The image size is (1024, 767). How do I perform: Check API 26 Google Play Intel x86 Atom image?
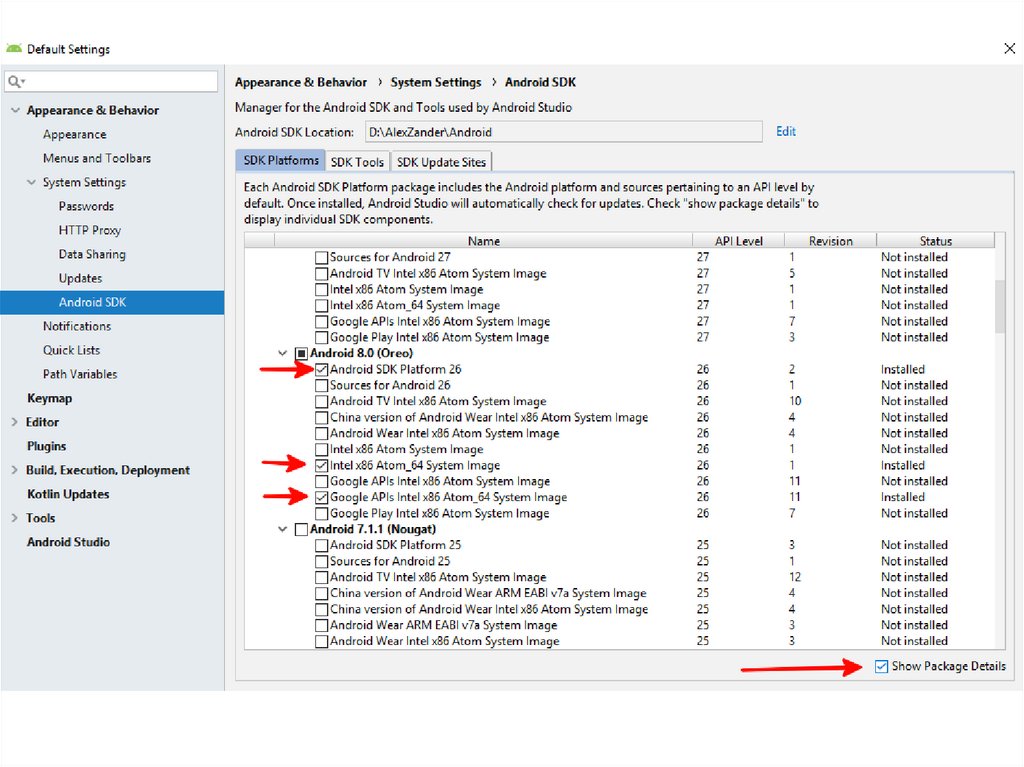(x=321, y=514)
